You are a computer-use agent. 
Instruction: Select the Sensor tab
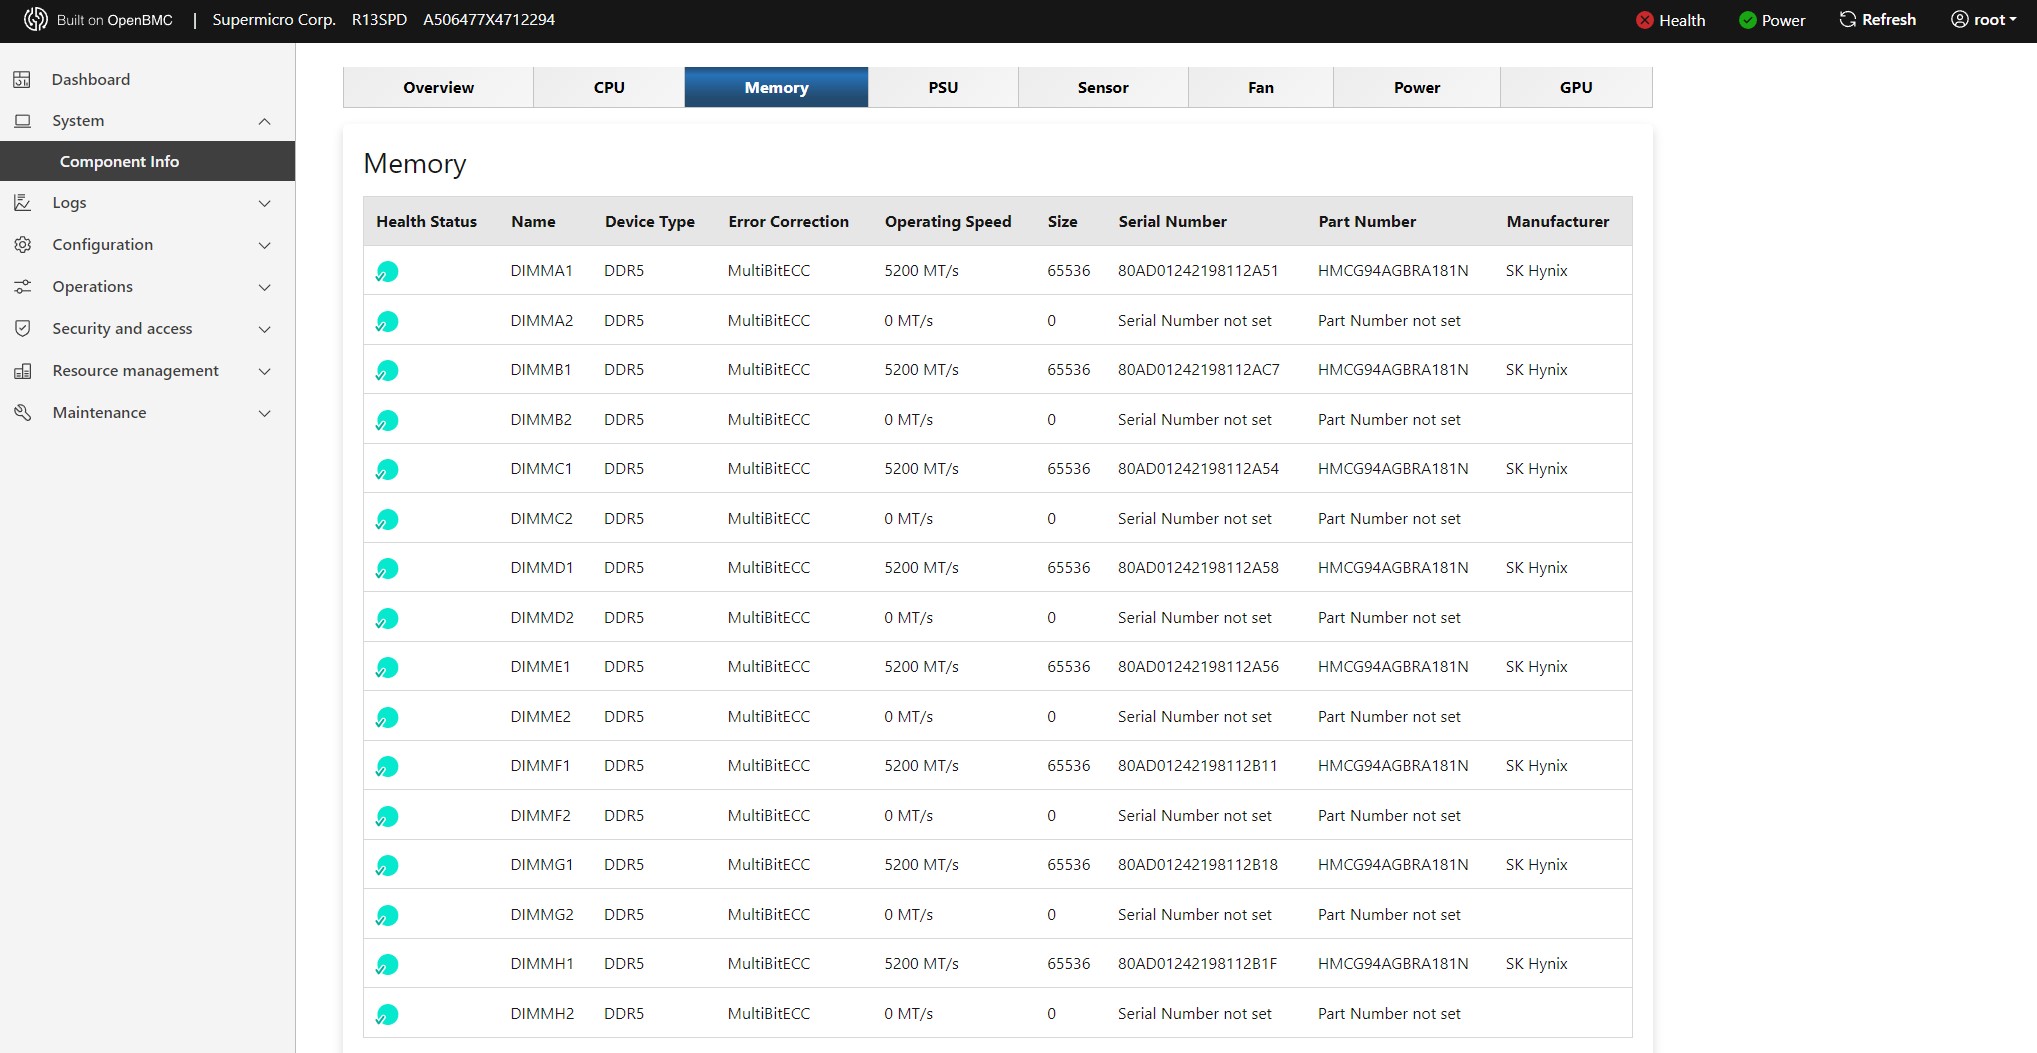[x=1102, y=88]
